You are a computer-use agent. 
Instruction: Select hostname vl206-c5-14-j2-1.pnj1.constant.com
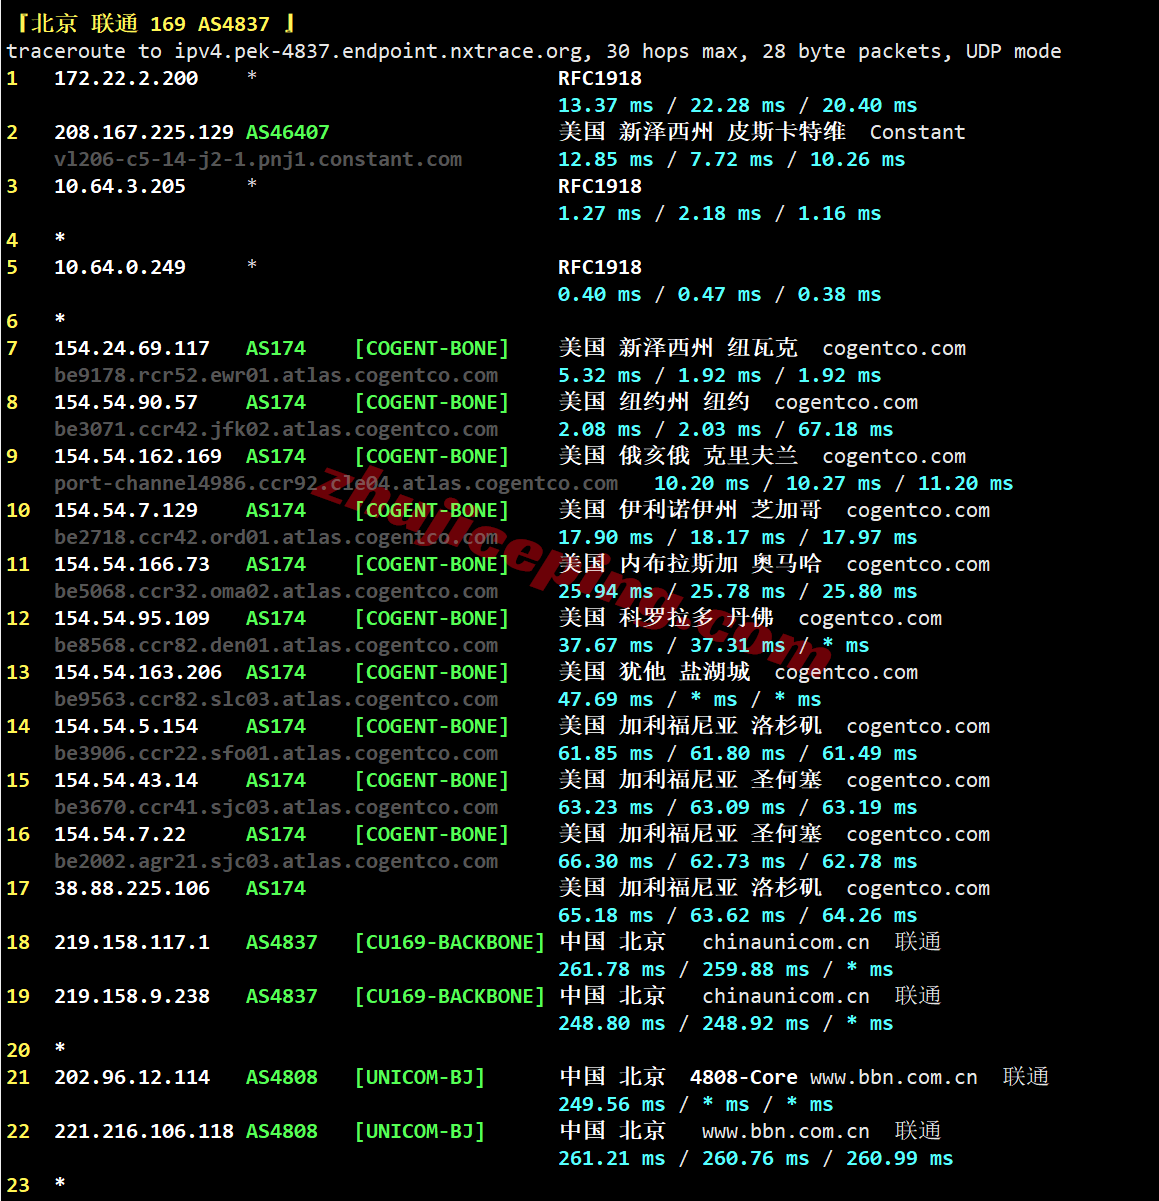[x=258, y=159]
